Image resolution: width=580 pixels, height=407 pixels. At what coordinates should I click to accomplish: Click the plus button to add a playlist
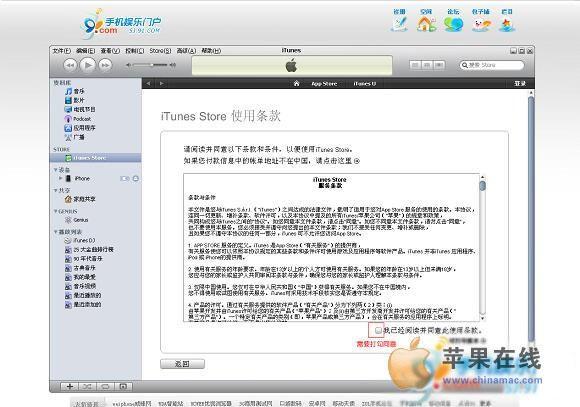coord(70,387)
